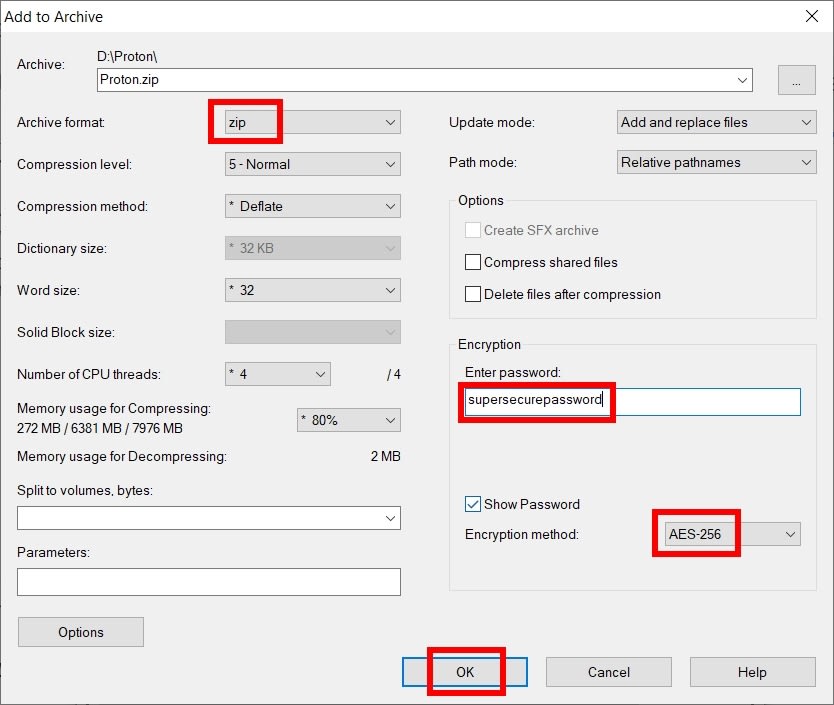Click the Options button
The image size is (834, 705).
(81, 632)
